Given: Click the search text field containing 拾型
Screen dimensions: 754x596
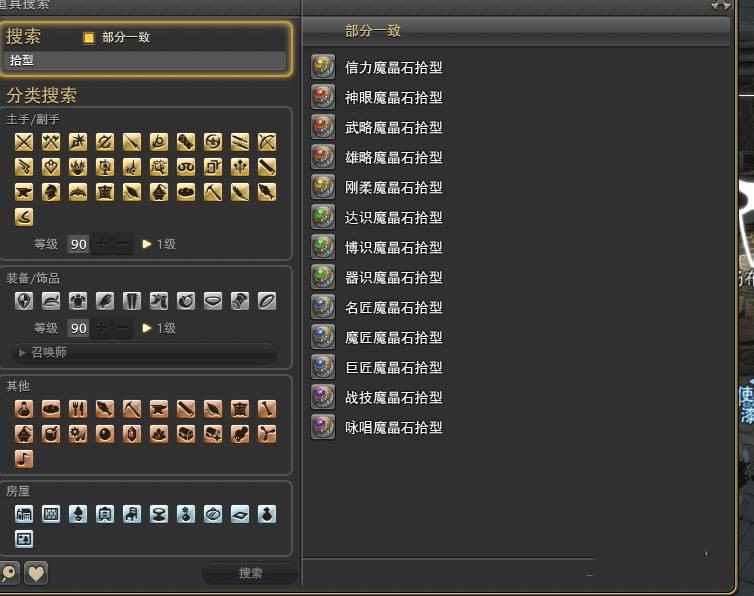Looking at the screenshot, I should point(146,61).
